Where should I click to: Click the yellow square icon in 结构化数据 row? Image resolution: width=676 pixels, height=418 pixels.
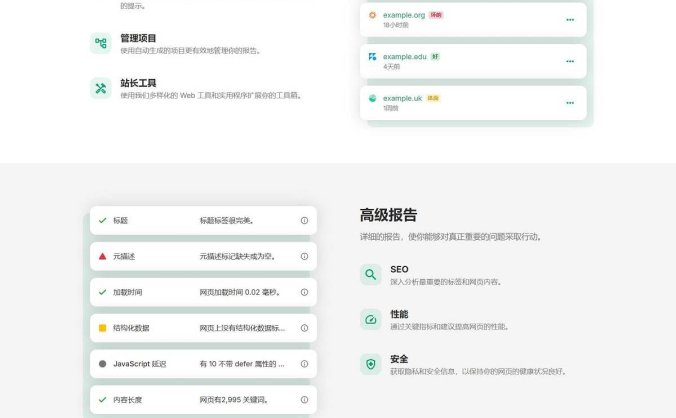tap(102, 328)
